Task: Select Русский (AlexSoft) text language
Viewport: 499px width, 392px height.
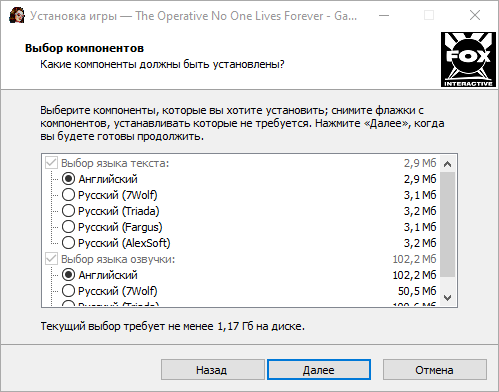Action: pyautogui.click(x=68, y=243)
